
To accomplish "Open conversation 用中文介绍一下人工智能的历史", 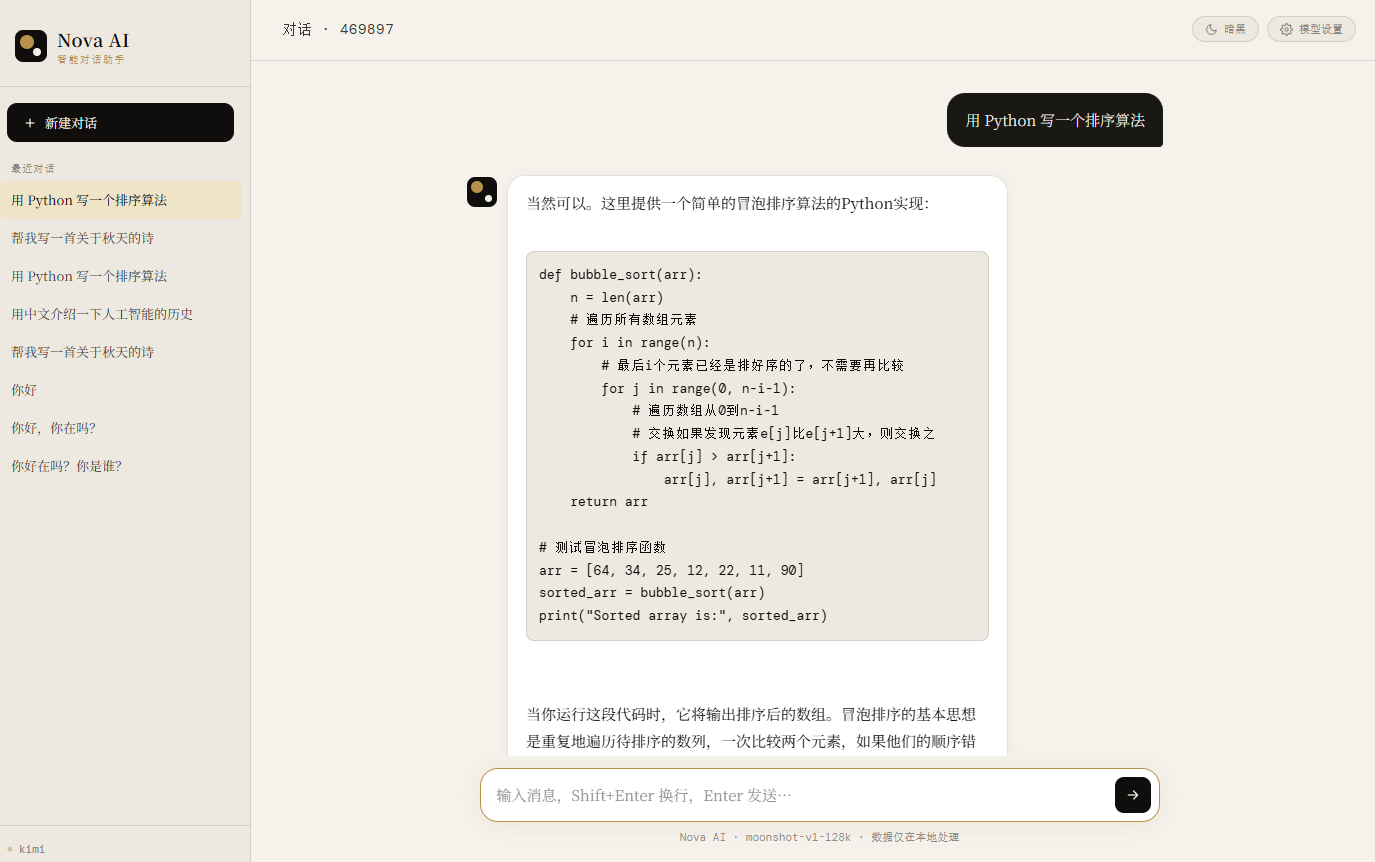I will point(103,313).
